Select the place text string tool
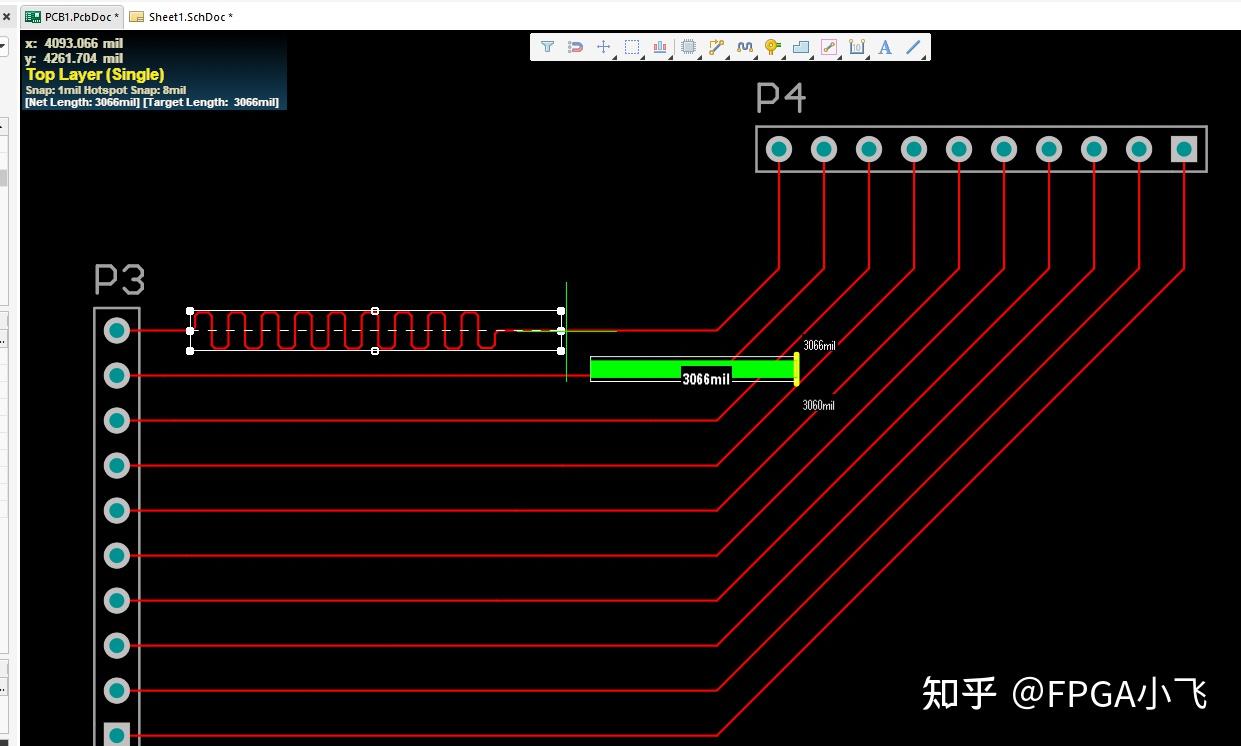This screenshot has height=746, width=1241. pyautogui.click(x=884, y=46)
